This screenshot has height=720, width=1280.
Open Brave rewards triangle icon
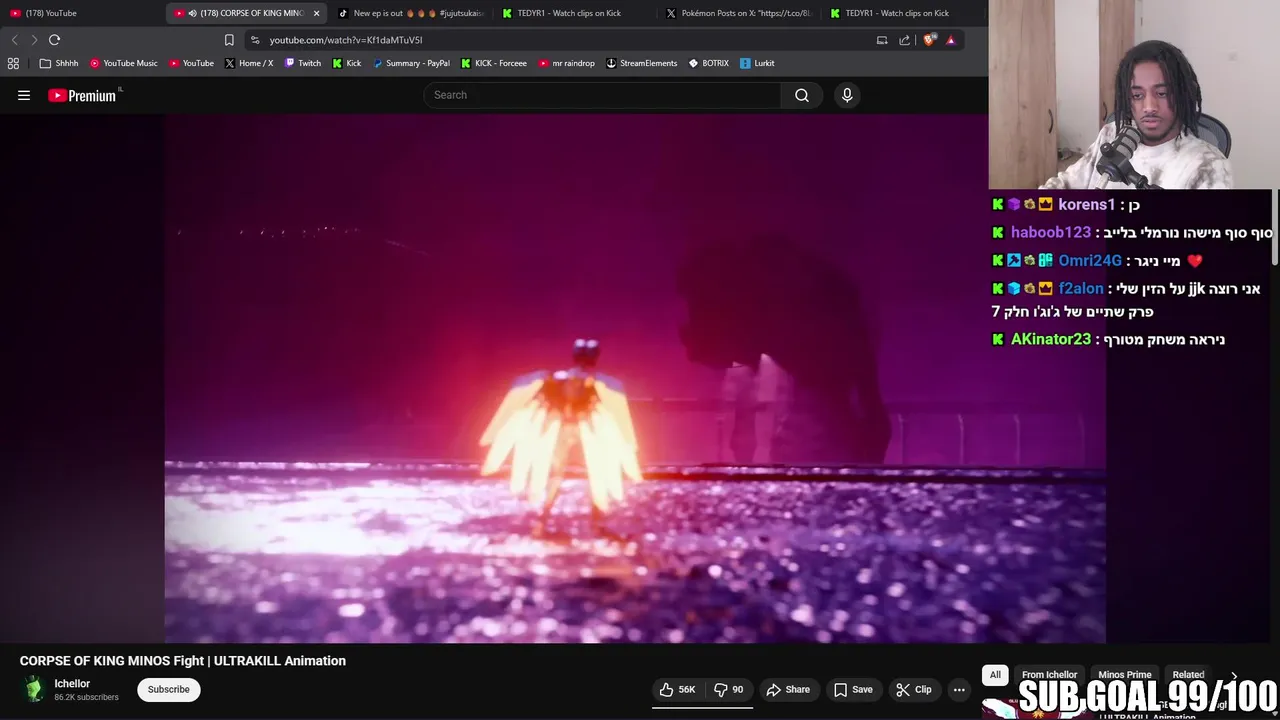tap(951, 40)
